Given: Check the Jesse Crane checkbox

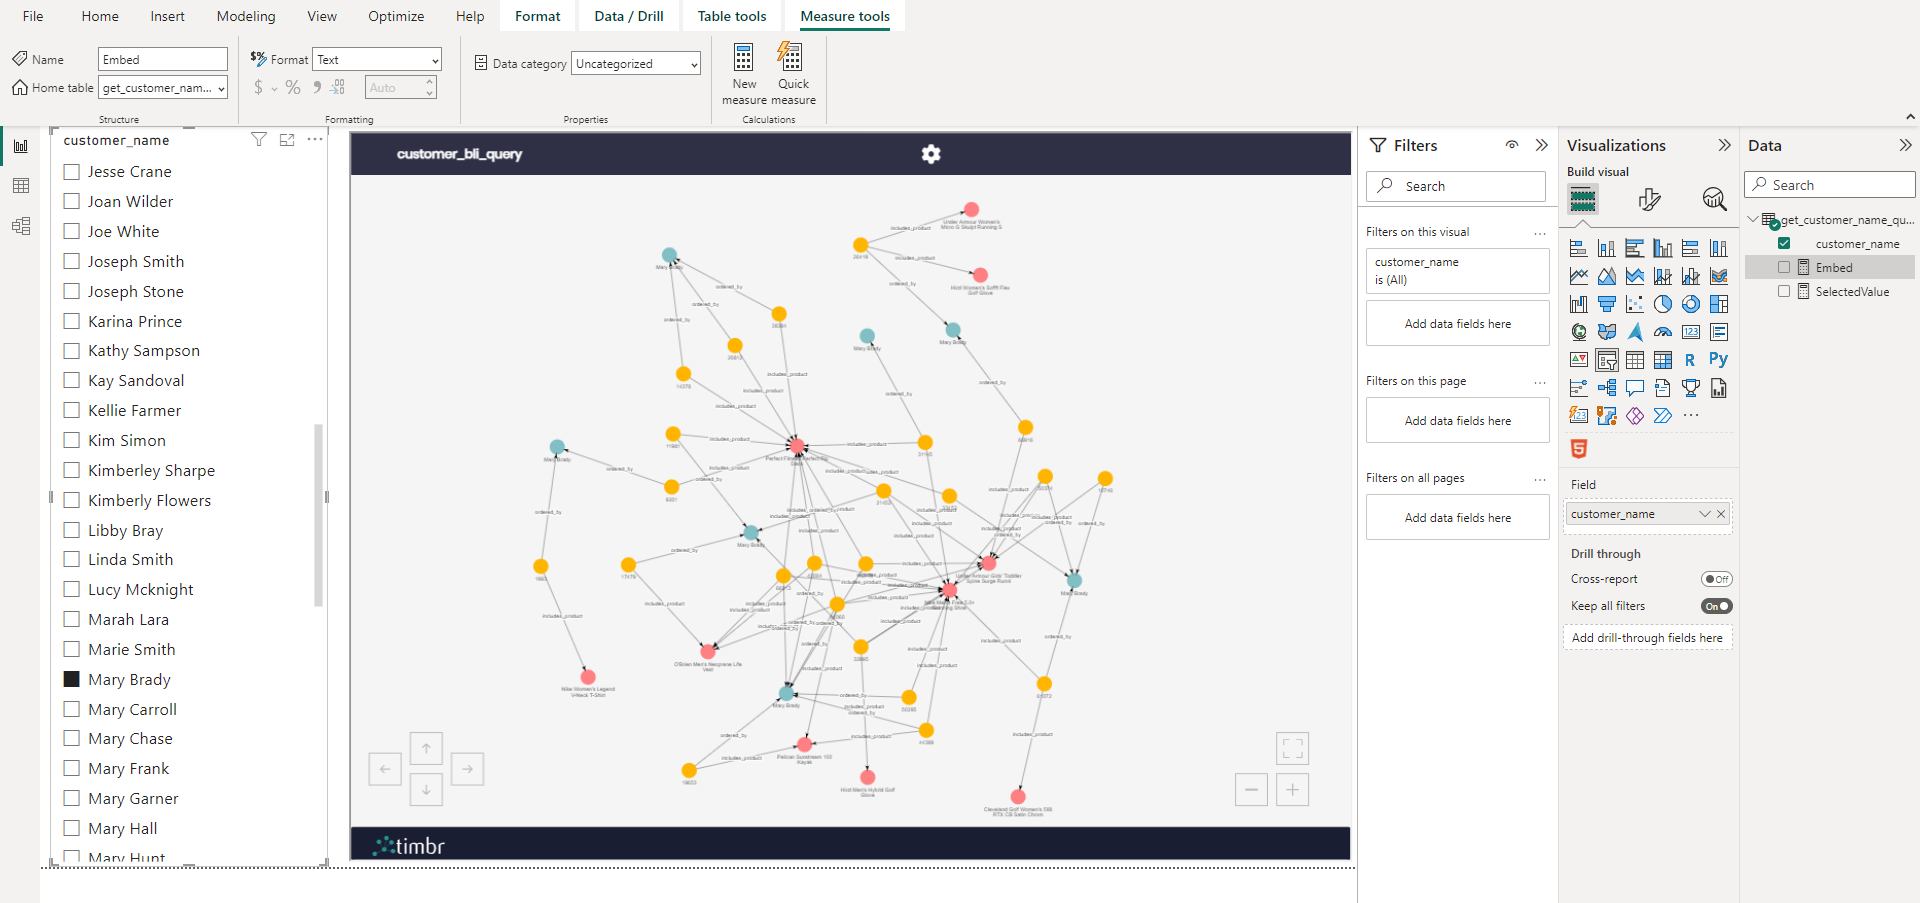Looking at the screenshot, I should [x=72, y=172].
